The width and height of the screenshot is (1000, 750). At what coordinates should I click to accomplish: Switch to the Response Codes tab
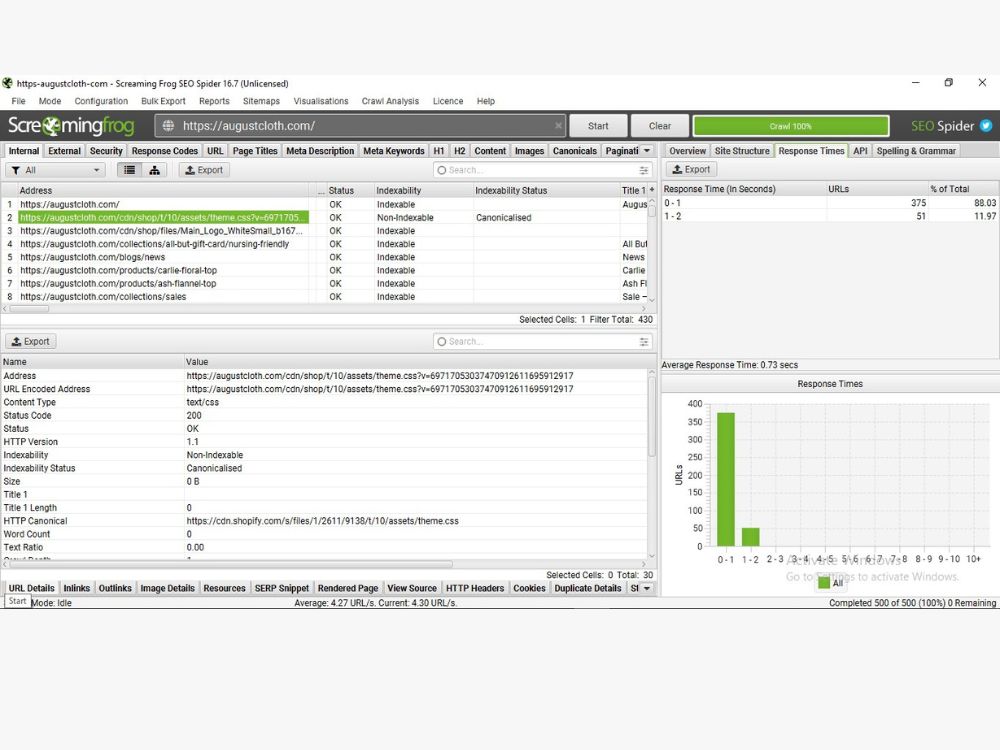point(165,151)
